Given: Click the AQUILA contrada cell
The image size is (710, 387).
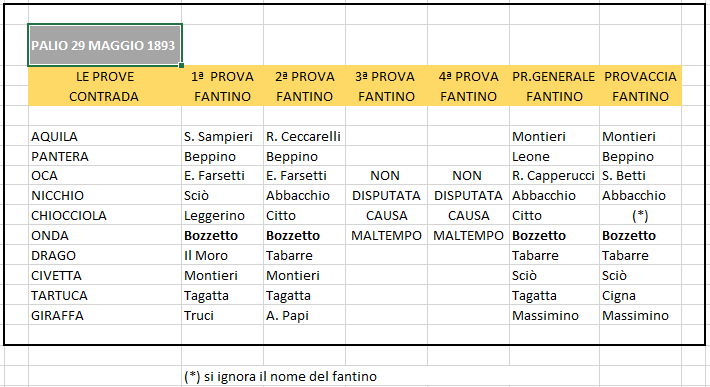Looking at the screenshot, I should 105,136.
